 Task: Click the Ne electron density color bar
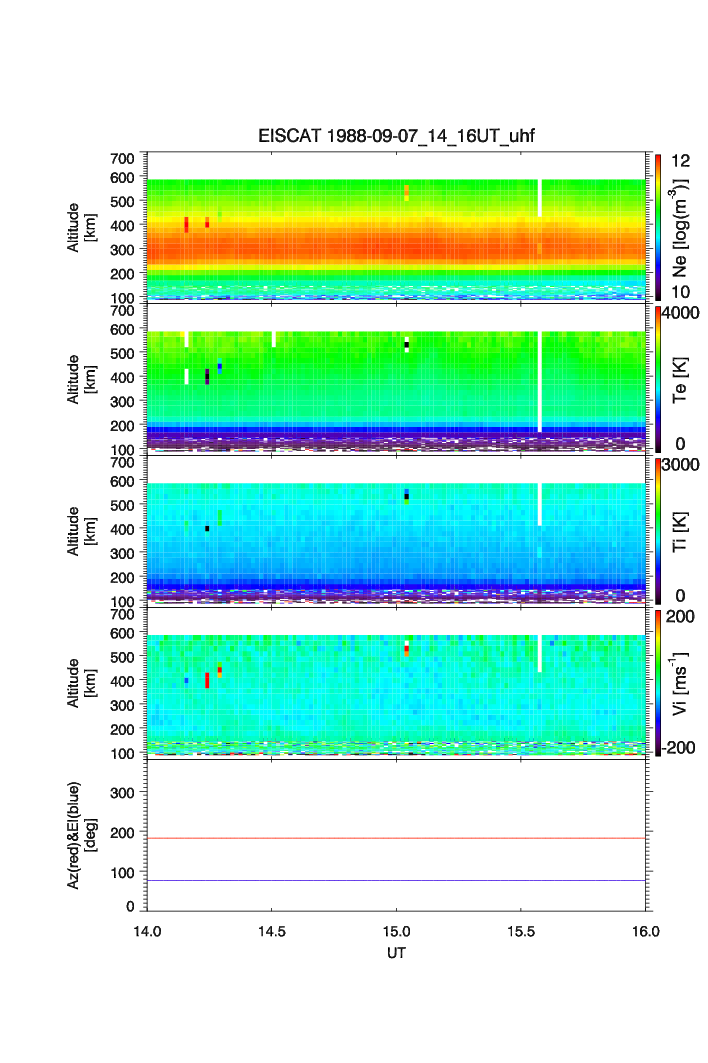tap(658, 227)
